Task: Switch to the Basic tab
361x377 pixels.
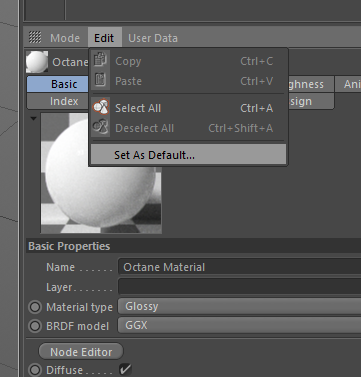Action: point(58,84)
